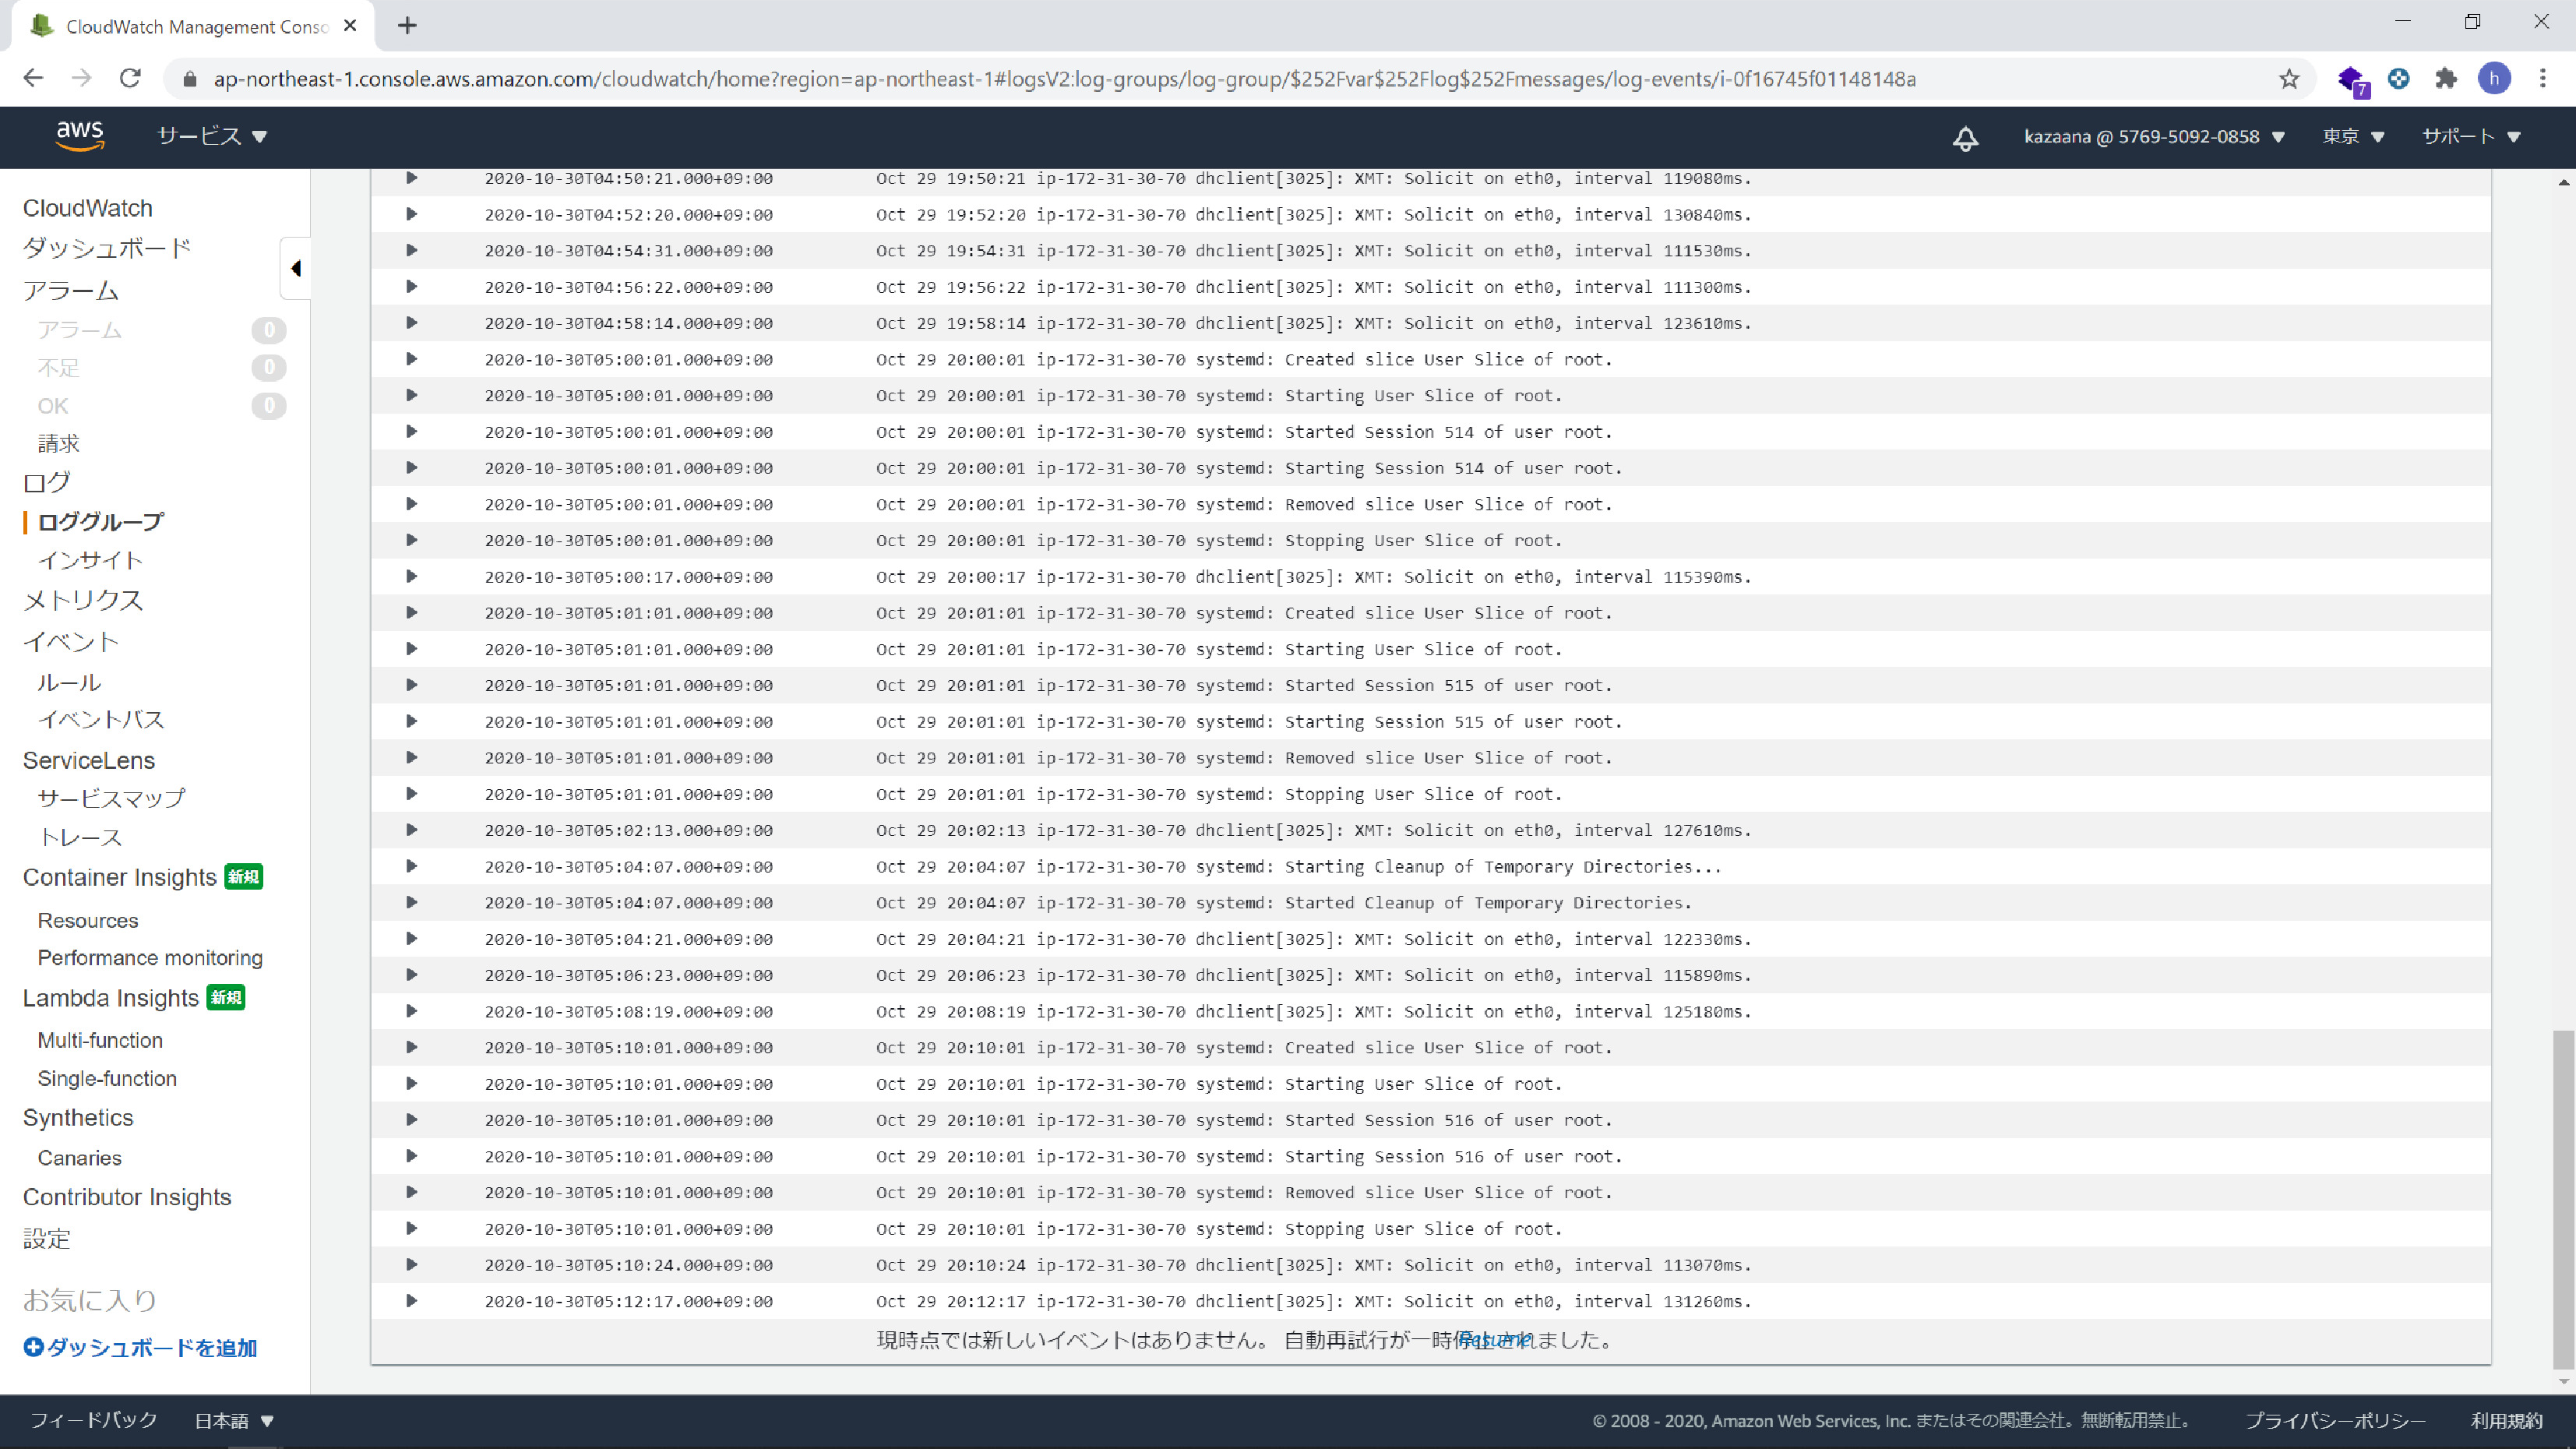2576x1449 pixels.
Task: Expand the Started Session 516 log row
Action: tap(411, 1120)
